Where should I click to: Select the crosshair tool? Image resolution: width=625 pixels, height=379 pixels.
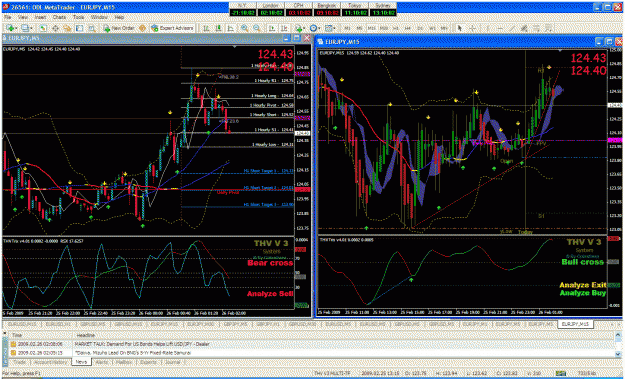coord(472,28)
